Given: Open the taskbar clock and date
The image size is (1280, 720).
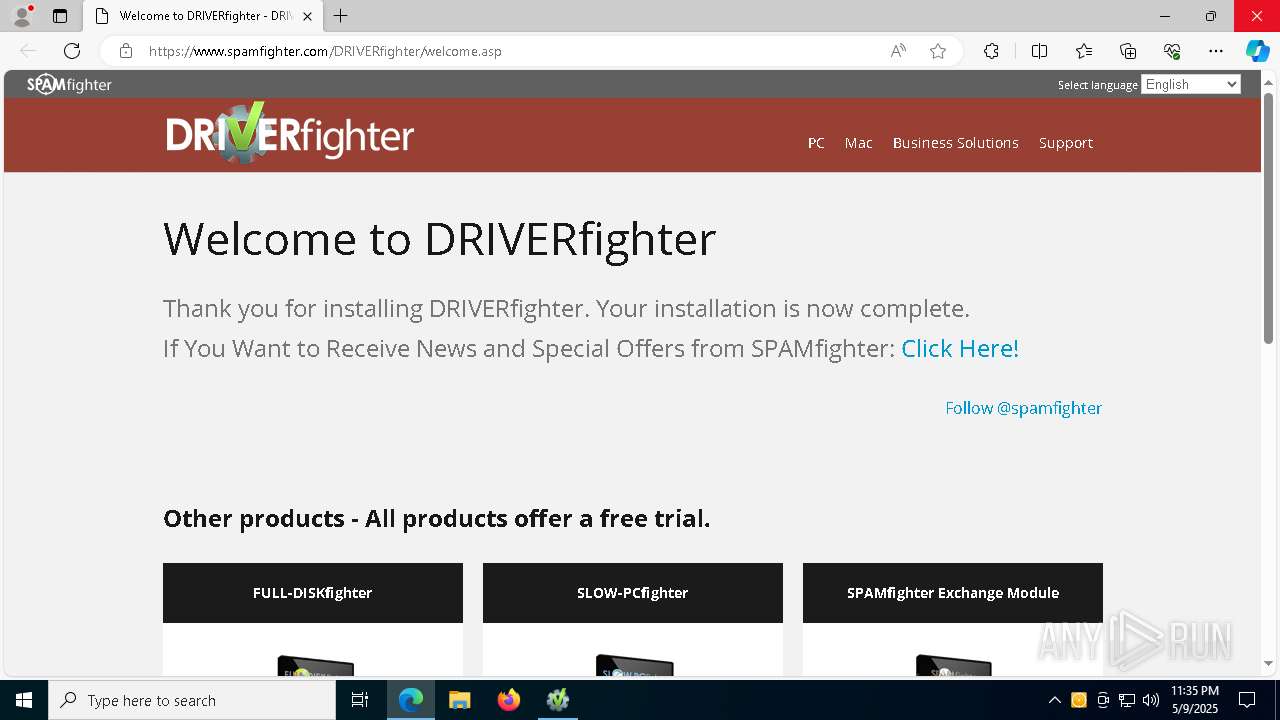Looking at the screenshot, I should [x=1195, y=700].
